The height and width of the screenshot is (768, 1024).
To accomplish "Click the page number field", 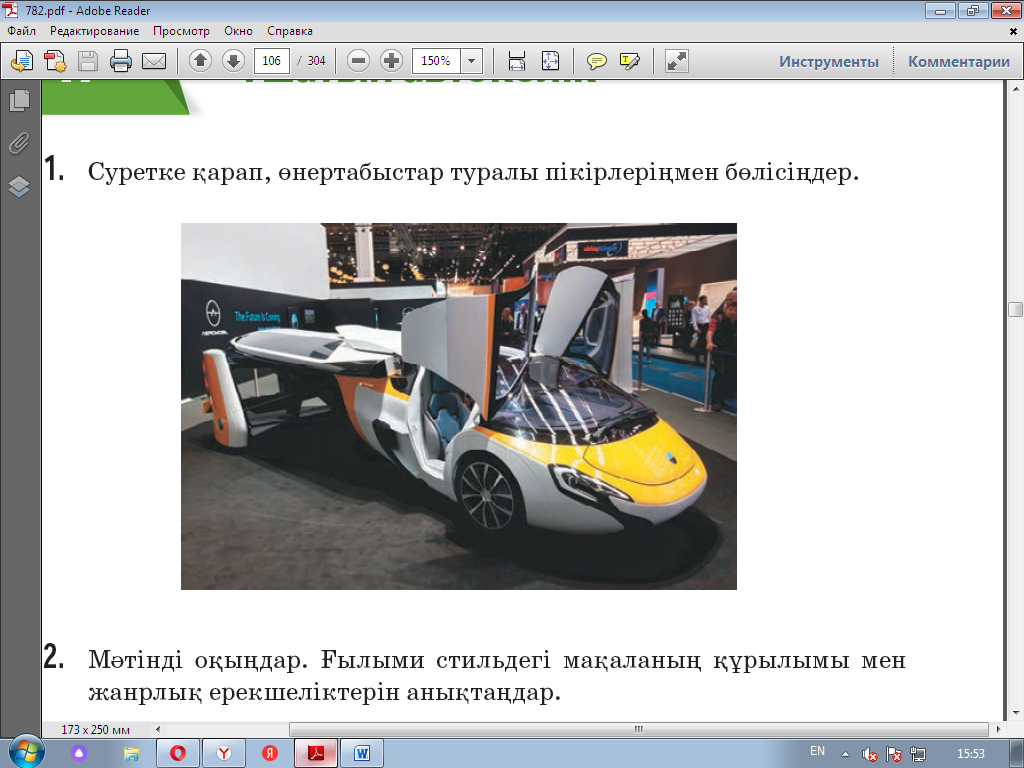I will click(x=271, y=61).
